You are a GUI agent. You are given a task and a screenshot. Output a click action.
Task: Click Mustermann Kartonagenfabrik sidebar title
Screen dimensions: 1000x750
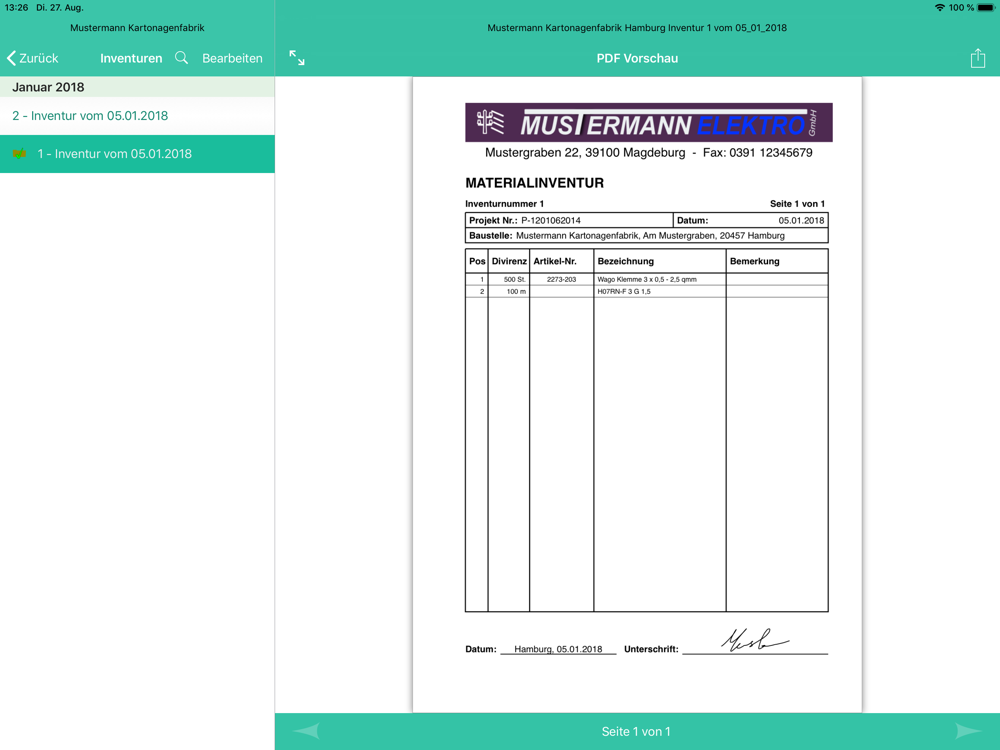[137, 28]
